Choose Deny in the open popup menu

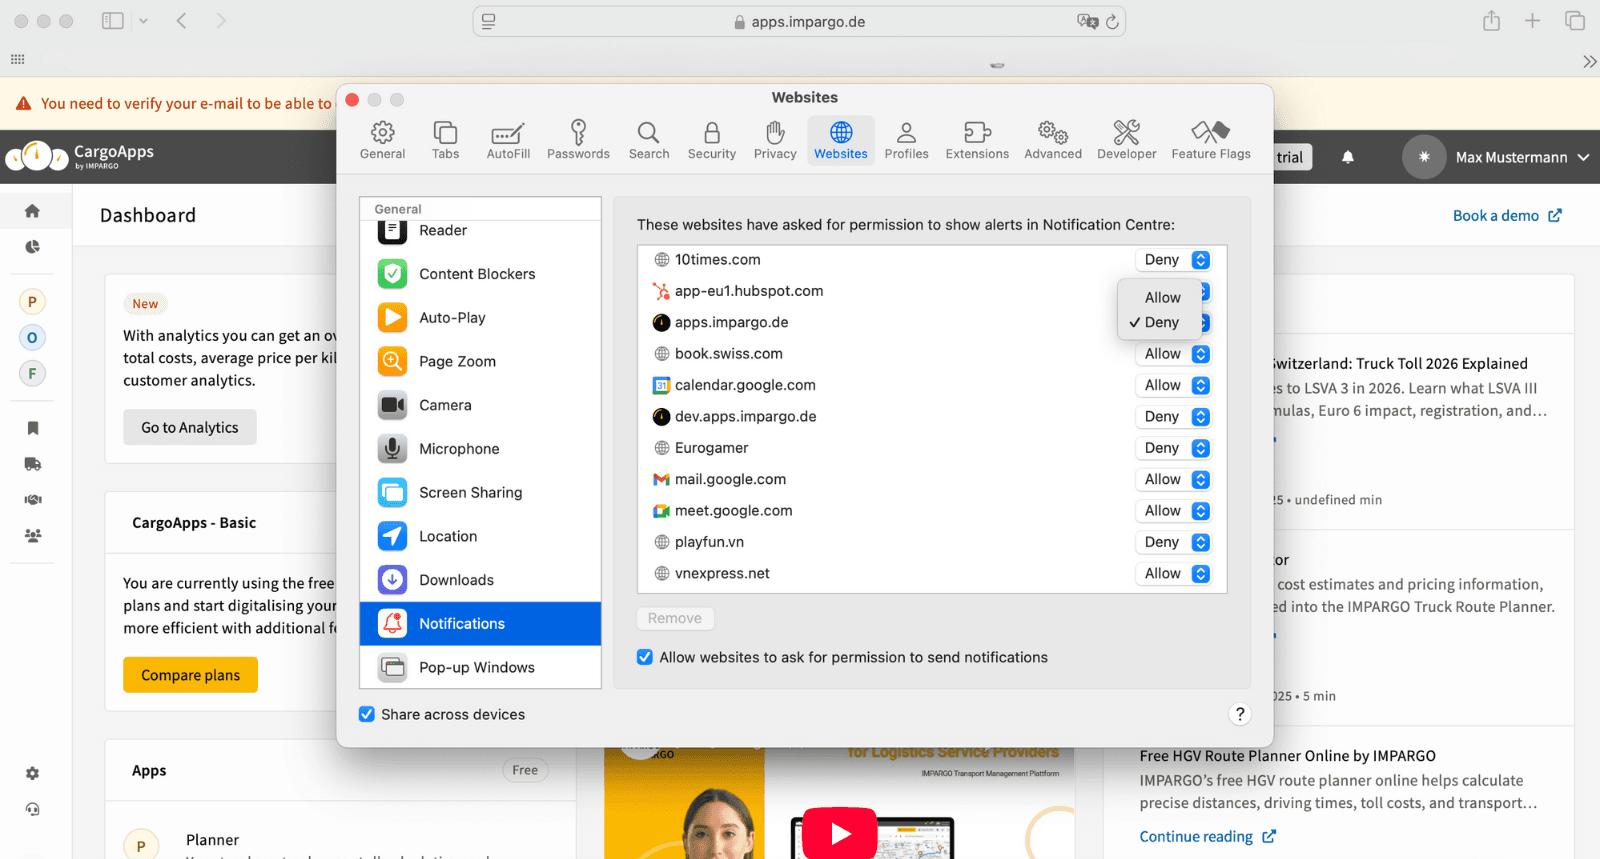pos(1160,322)
